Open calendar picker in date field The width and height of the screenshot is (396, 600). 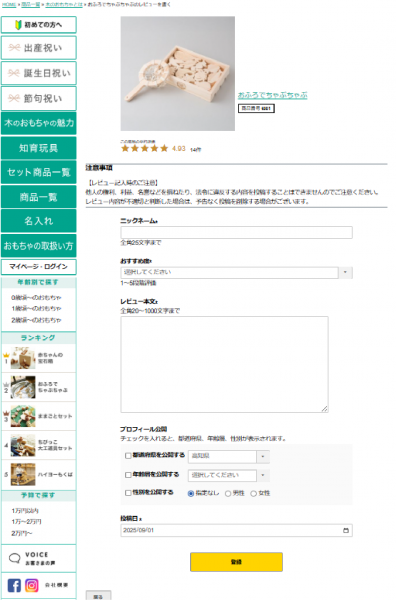(346, 530)
